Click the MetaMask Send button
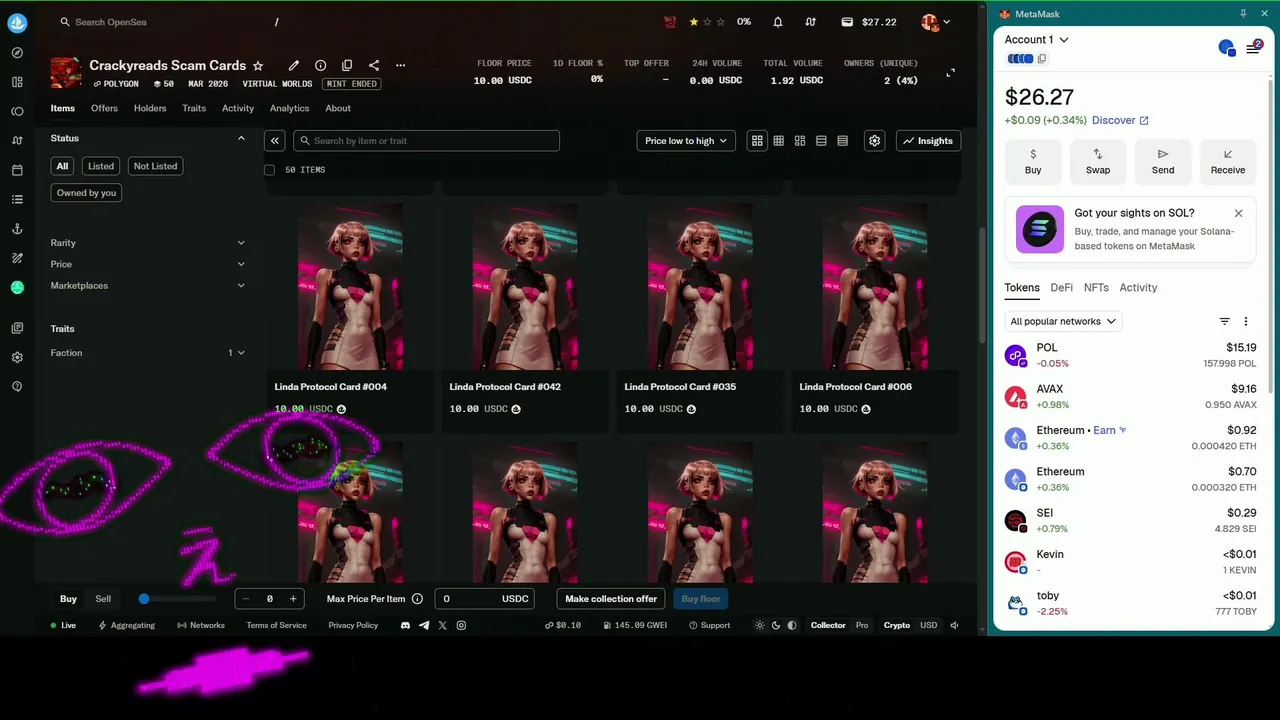 (1163, 162)
